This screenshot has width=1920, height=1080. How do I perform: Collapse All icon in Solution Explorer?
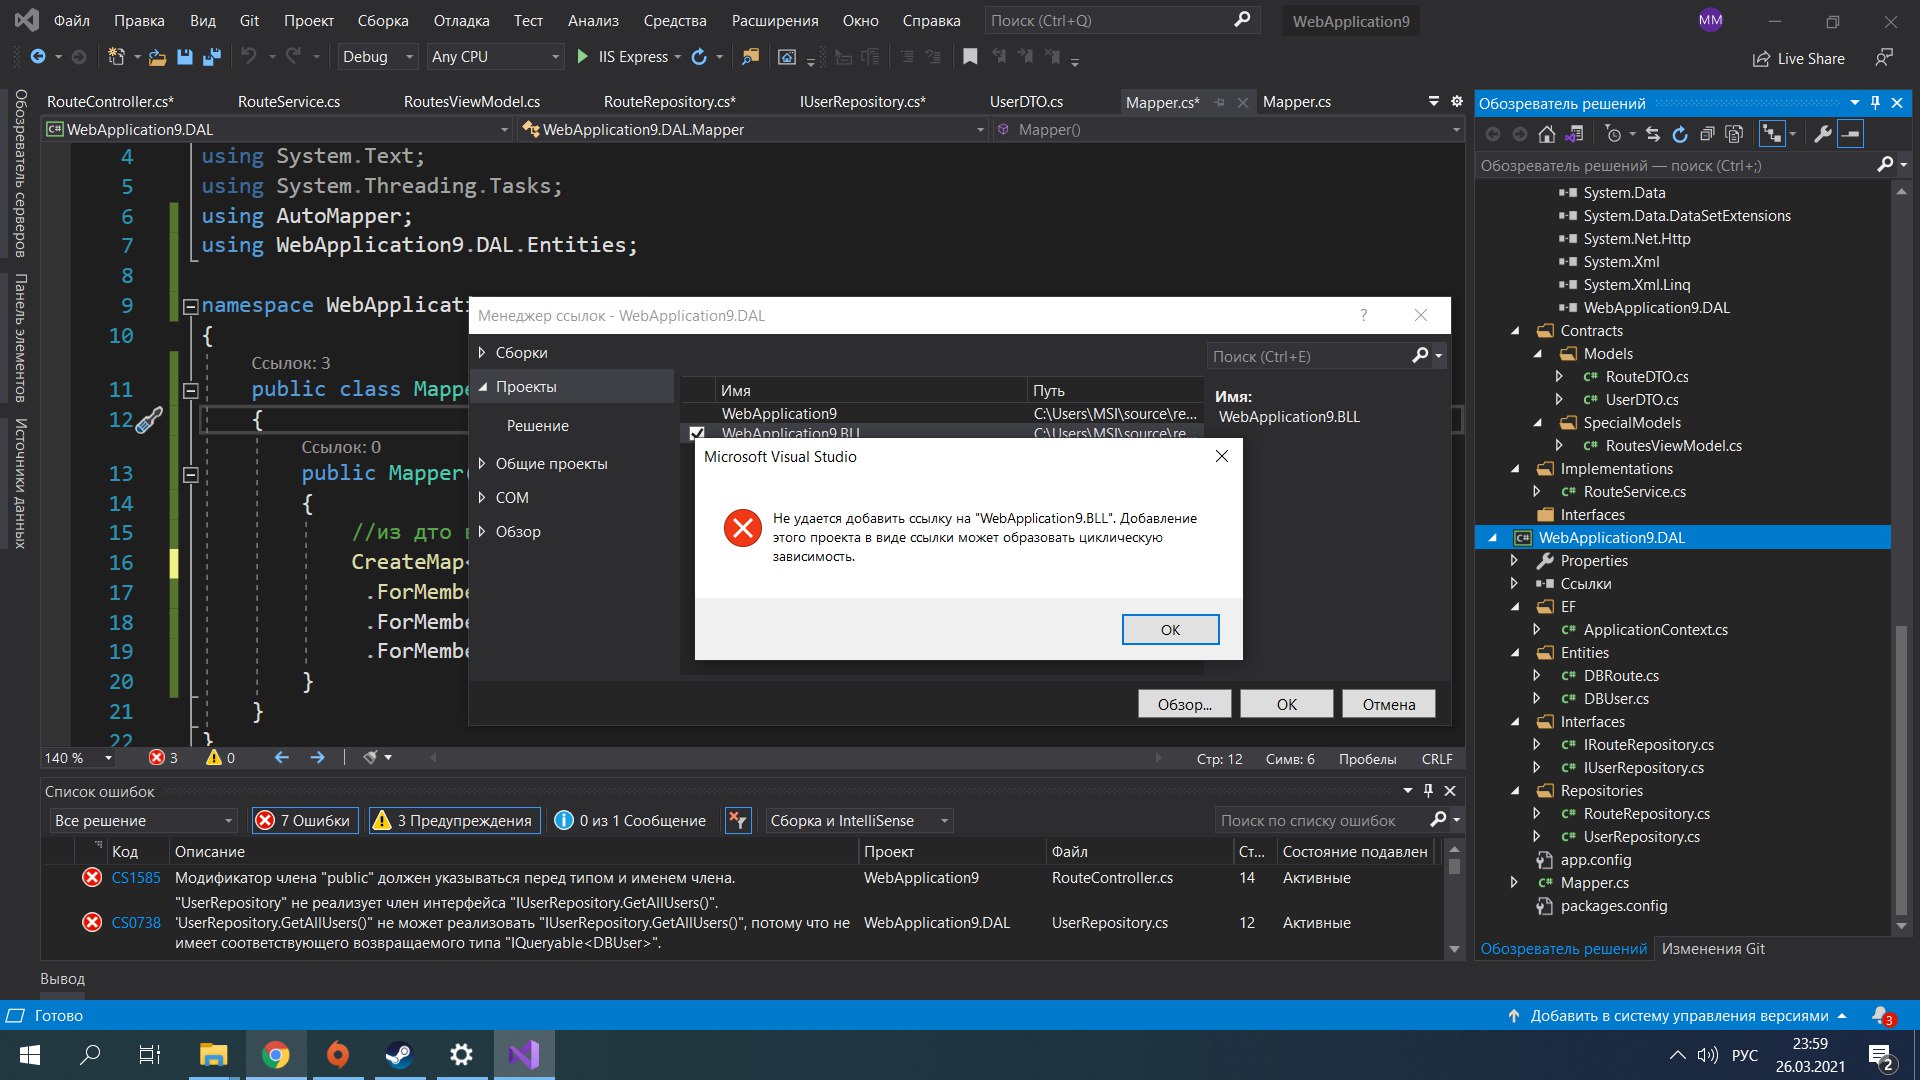click(1707, 134)
